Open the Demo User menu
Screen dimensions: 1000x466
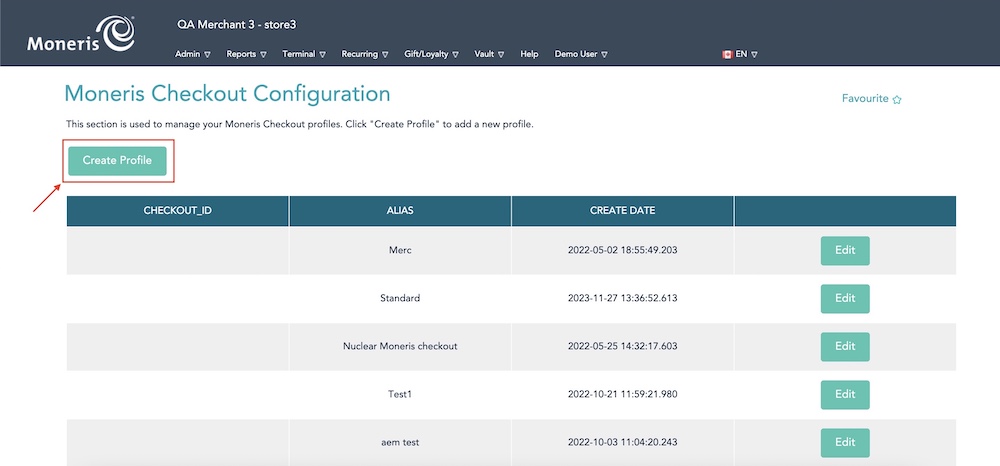coord(581,54)
